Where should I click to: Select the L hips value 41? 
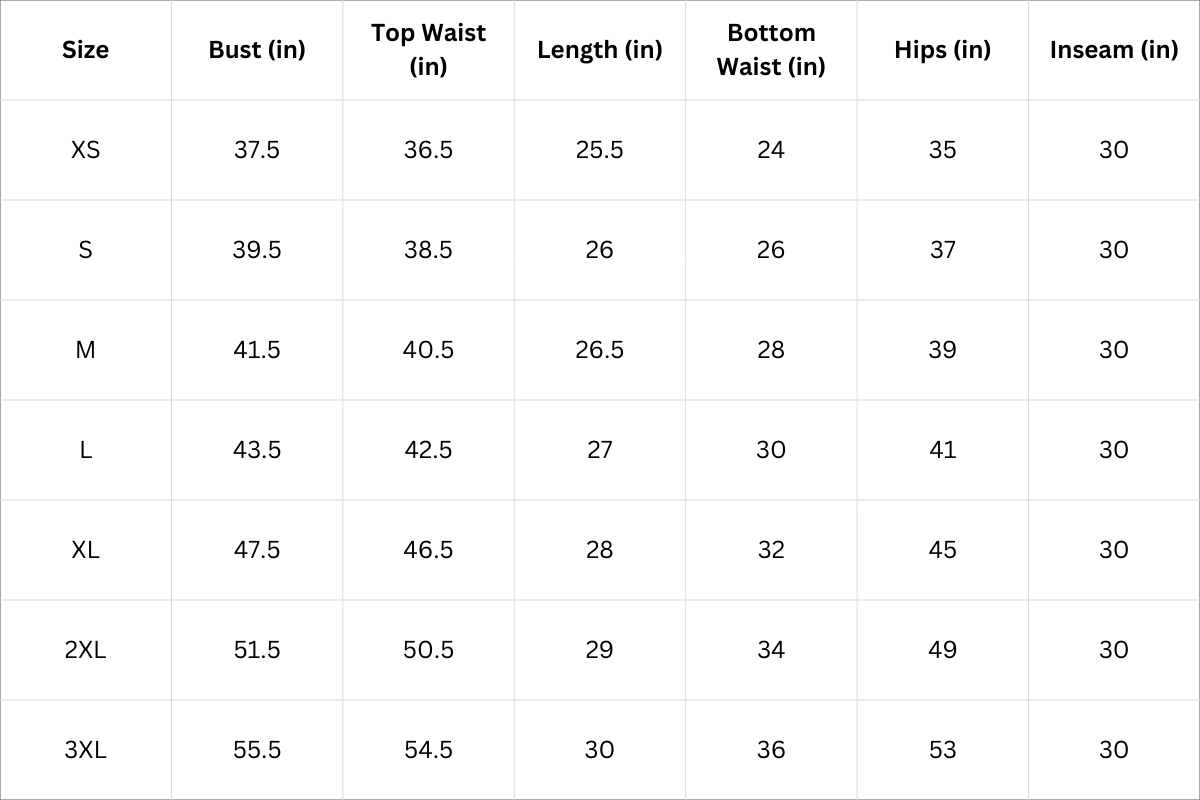tap(942, 450)
